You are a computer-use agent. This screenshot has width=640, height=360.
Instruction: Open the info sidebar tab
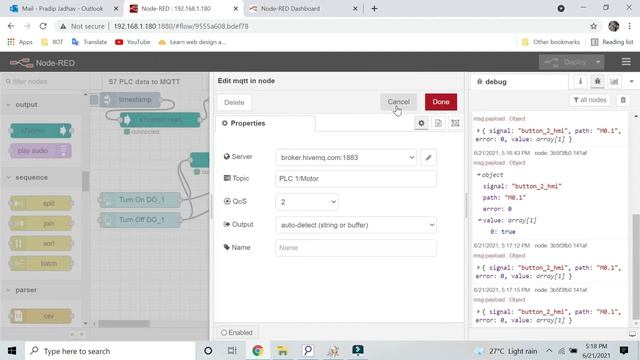click(x=580, y=82)
